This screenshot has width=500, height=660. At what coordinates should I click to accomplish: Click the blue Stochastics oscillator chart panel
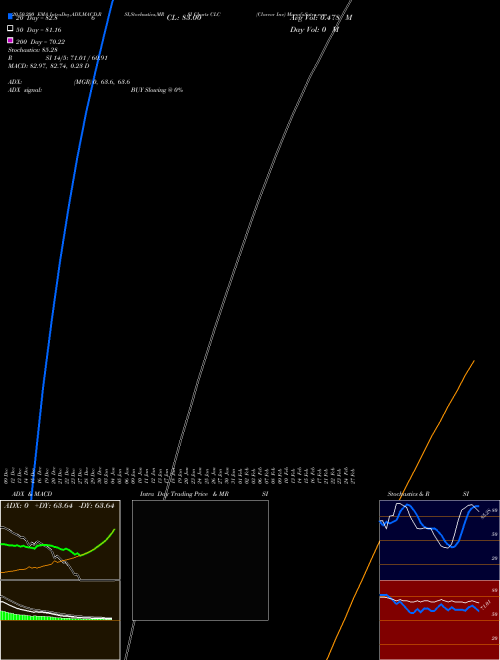click(439, 540)
